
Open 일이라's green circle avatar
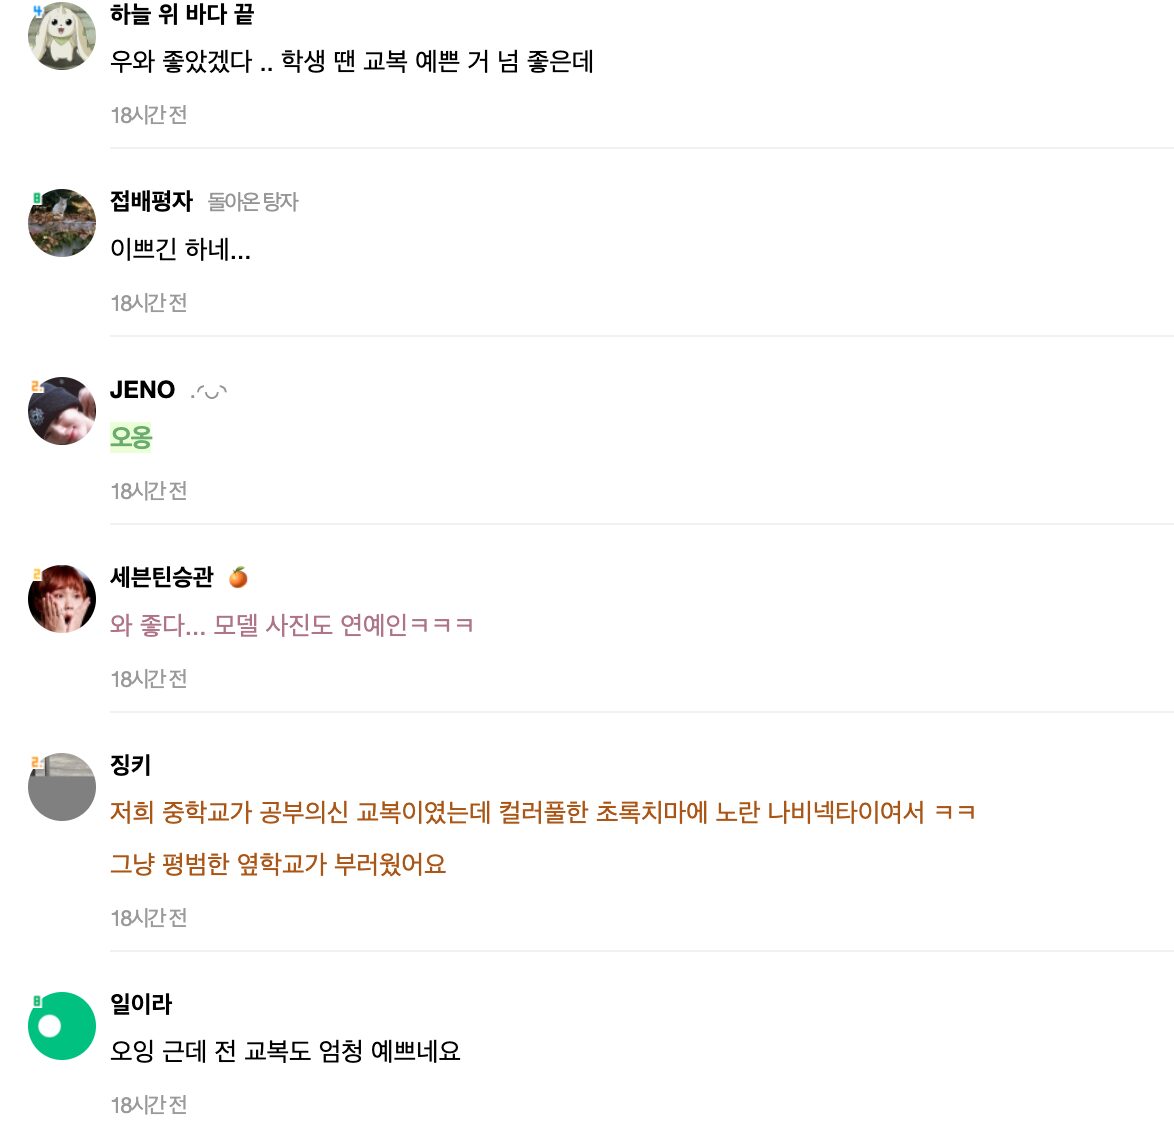(x=62, y=1026)
